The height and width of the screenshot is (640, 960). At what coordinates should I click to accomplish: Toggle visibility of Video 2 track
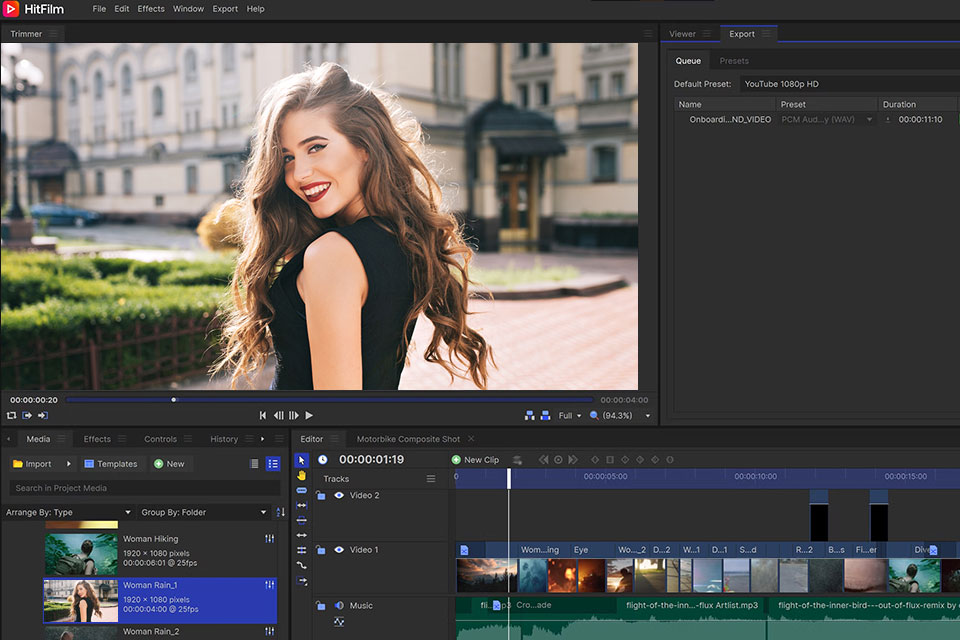click(x=339, y=495)
